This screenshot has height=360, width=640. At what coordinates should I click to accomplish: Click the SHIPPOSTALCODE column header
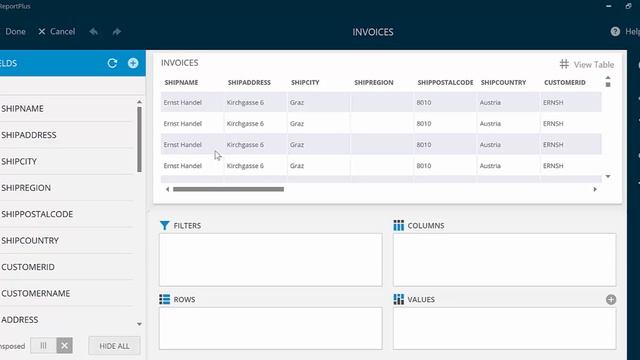tap(445, 82)
